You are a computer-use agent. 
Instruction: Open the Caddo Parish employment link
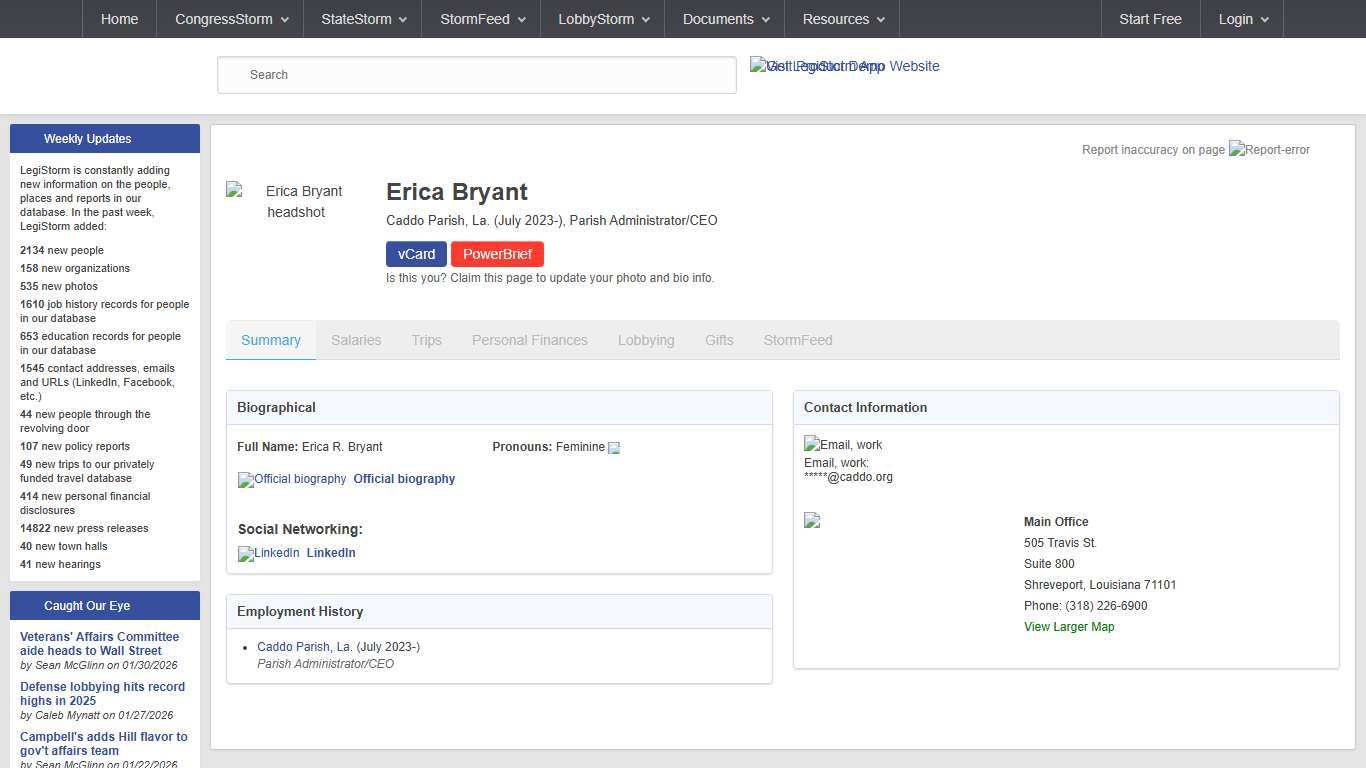coord(304,647)
